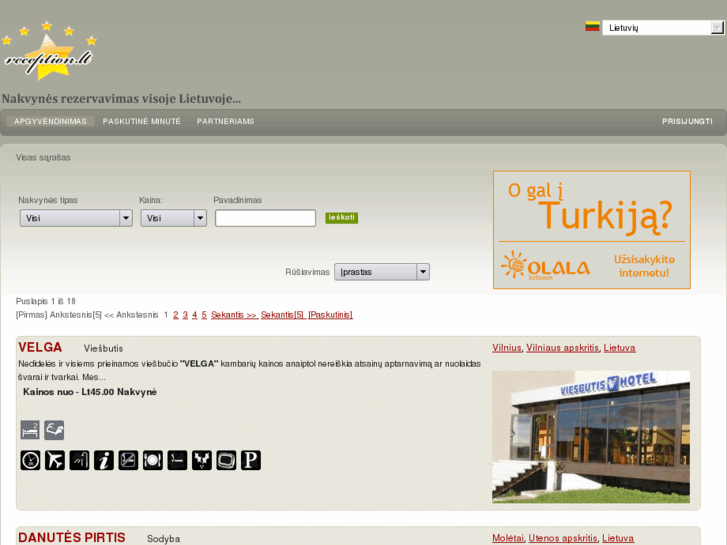Go to results page 3
Image resolution: width=727 pixels, height=545 pixels.
(x=185, y=315)
